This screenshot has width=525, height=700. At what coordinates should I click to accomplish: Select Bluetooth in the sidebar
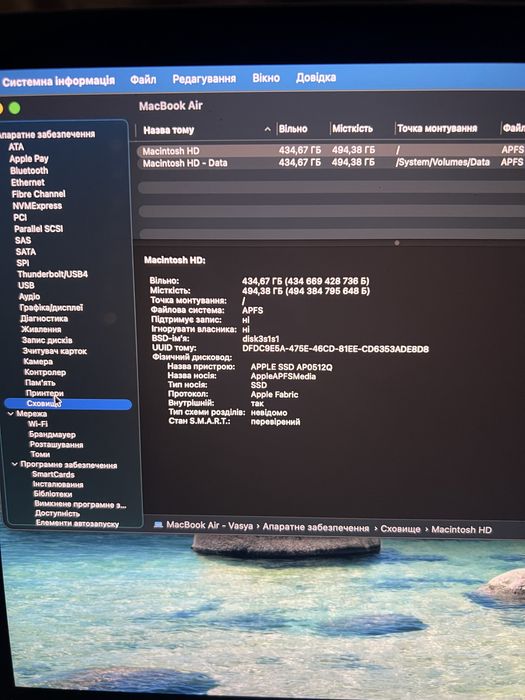point(29,171)
